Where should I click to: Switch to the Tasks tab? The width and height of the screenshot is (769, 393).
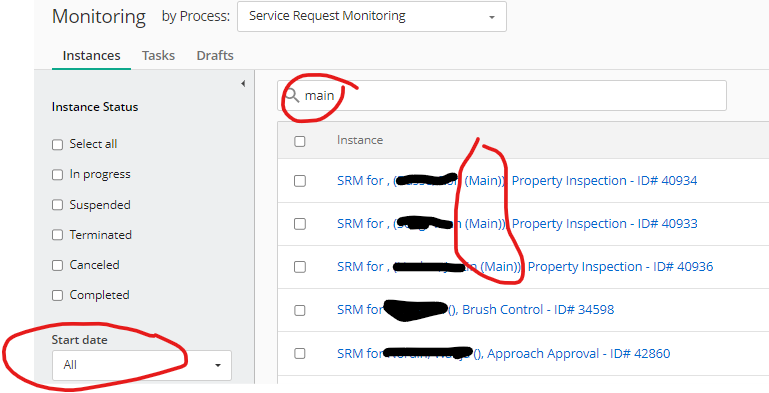pos(158,55)
